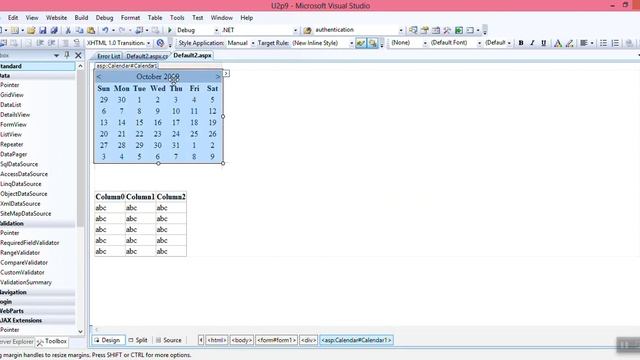Viewport: 640px width, 360px height.
Task: Select SqlDataSource in the Toolbox
Action: (19, 164)
